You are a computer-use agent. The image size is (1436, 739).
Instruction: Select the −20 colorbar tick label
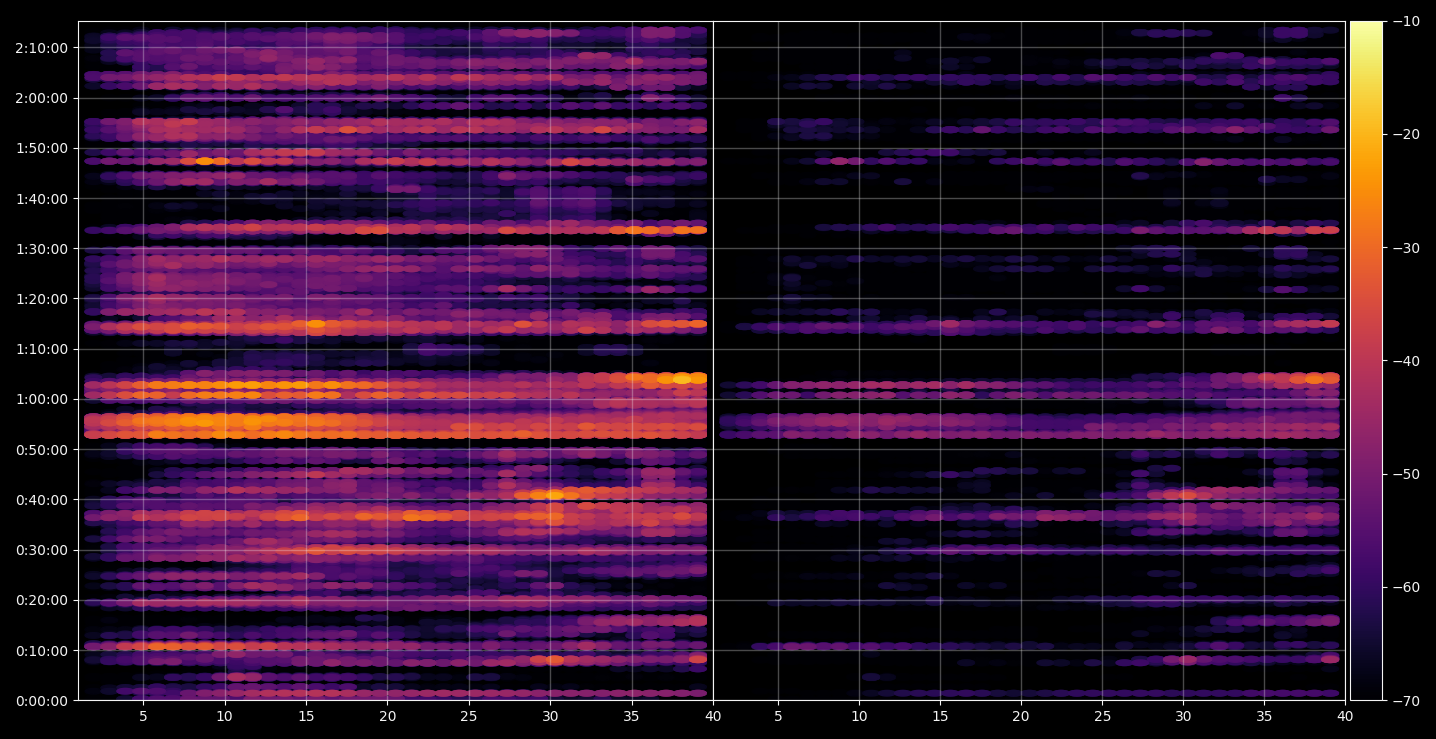(x=1405, y=135)
